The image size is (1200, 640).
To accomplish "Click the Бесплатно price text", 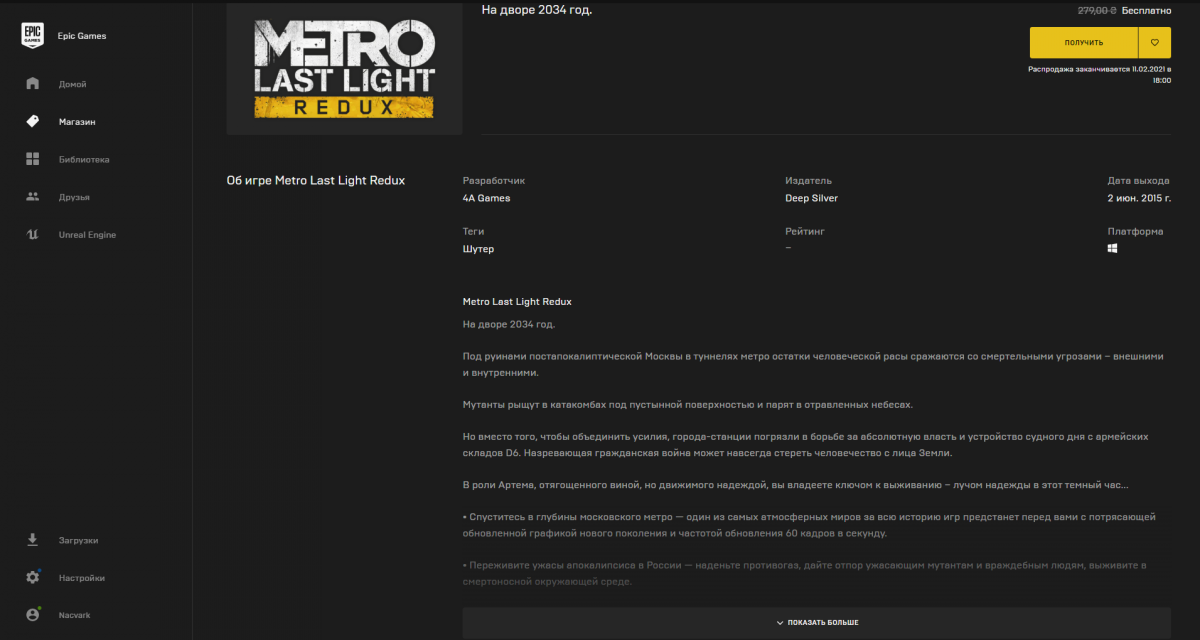I will coord(1146,10).
